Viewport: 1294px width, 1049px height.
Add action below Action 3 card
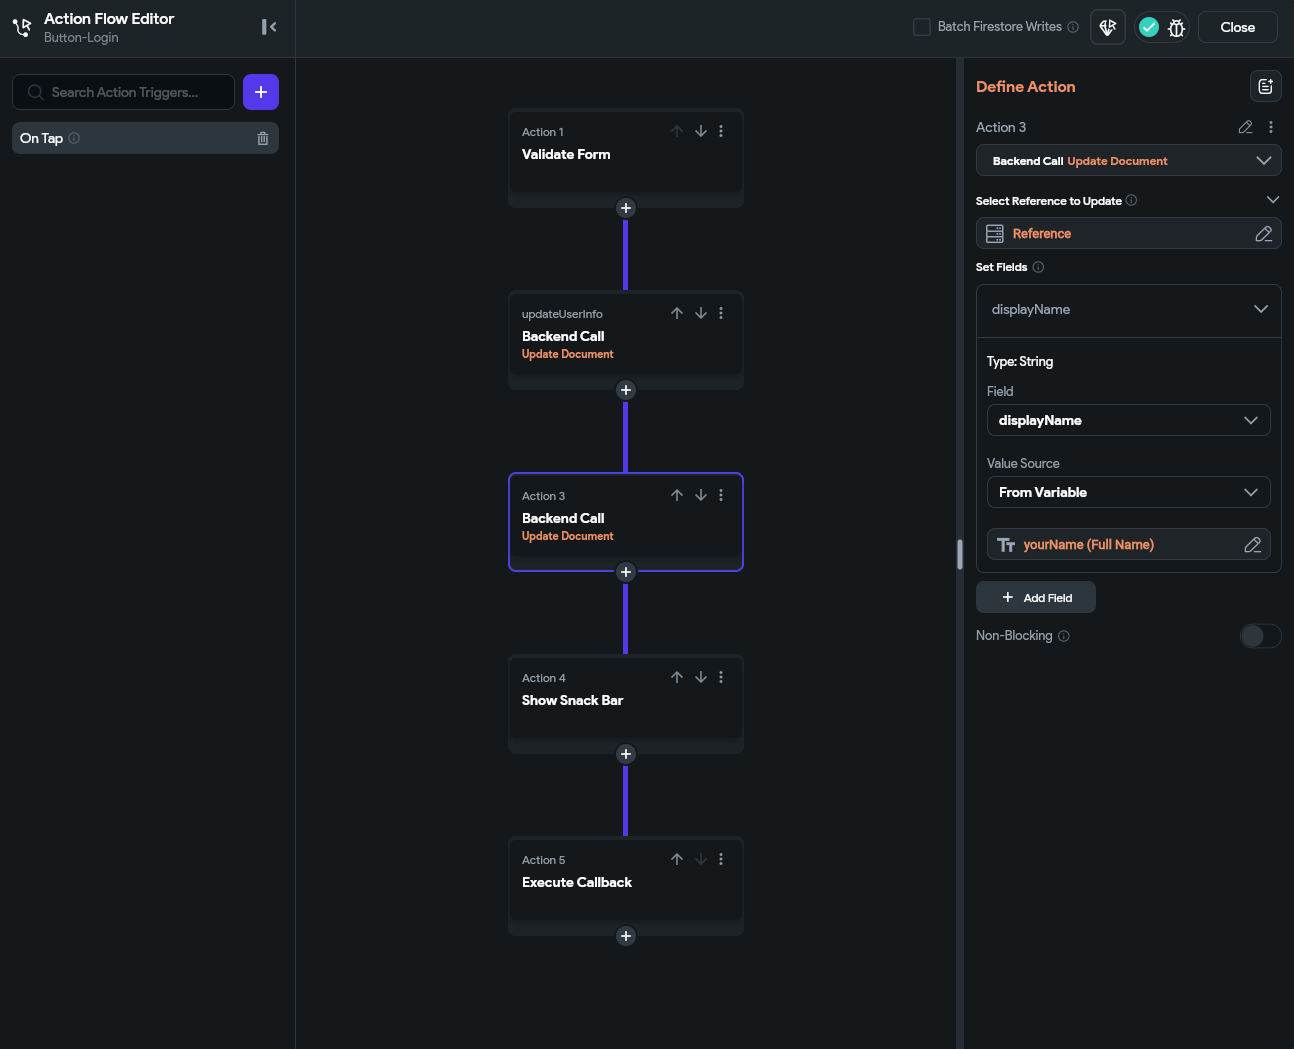pos(626,572)
